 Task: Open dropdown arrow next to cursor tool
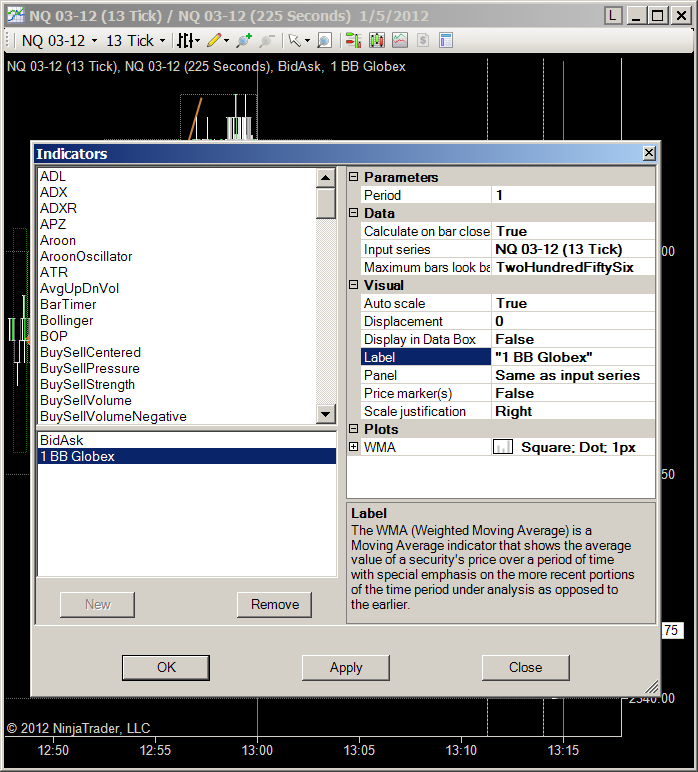[x=308, y=40]
